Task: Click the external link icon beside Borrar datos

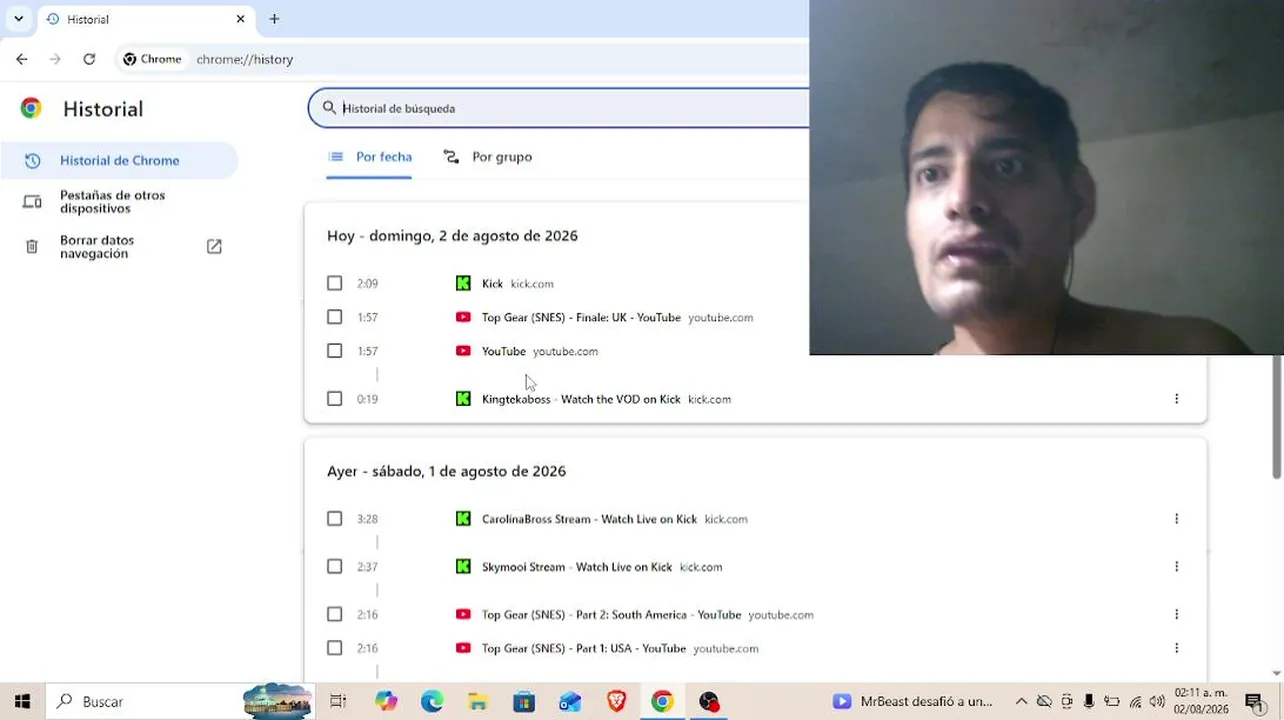Action: pos(214,246)
